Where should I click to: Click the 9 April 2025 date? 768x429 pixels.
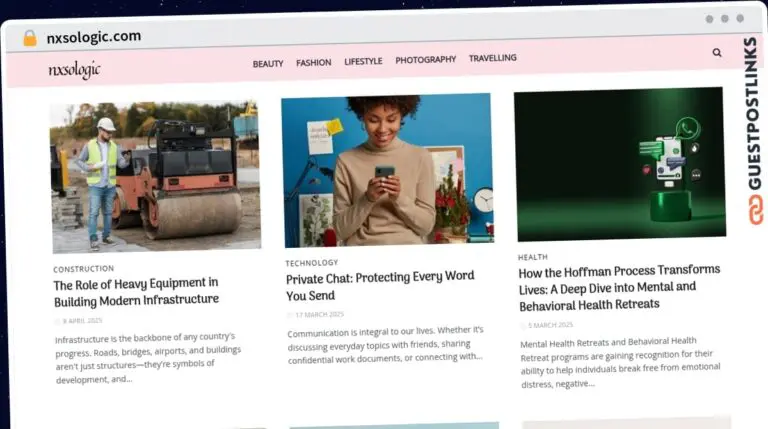(x=82, y=321)
